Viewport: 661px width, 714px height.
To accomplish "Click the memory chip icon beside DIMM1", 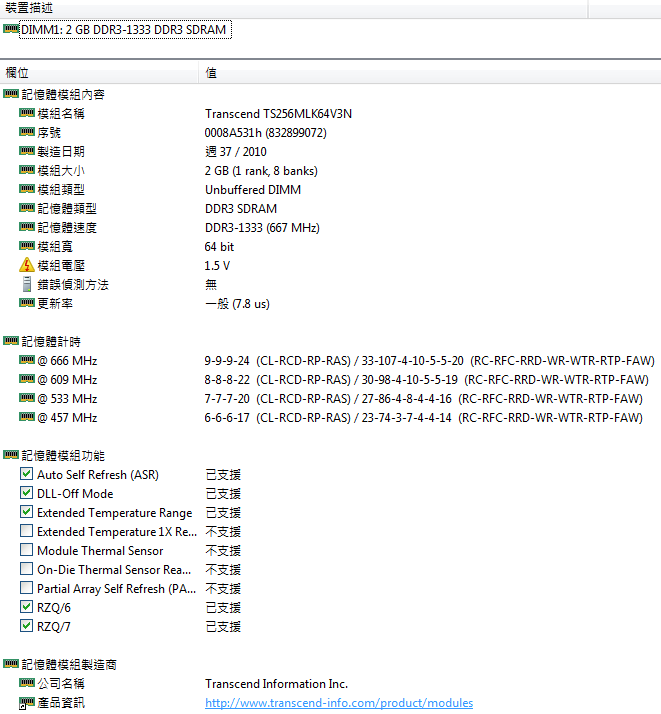I will tap(10, 29).
